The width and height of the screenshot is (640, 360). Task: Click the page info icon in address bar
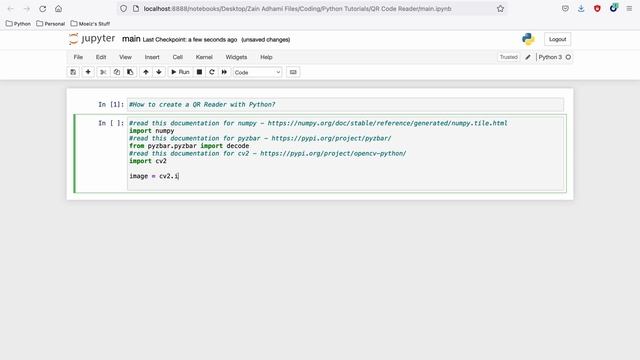[136, 9]
